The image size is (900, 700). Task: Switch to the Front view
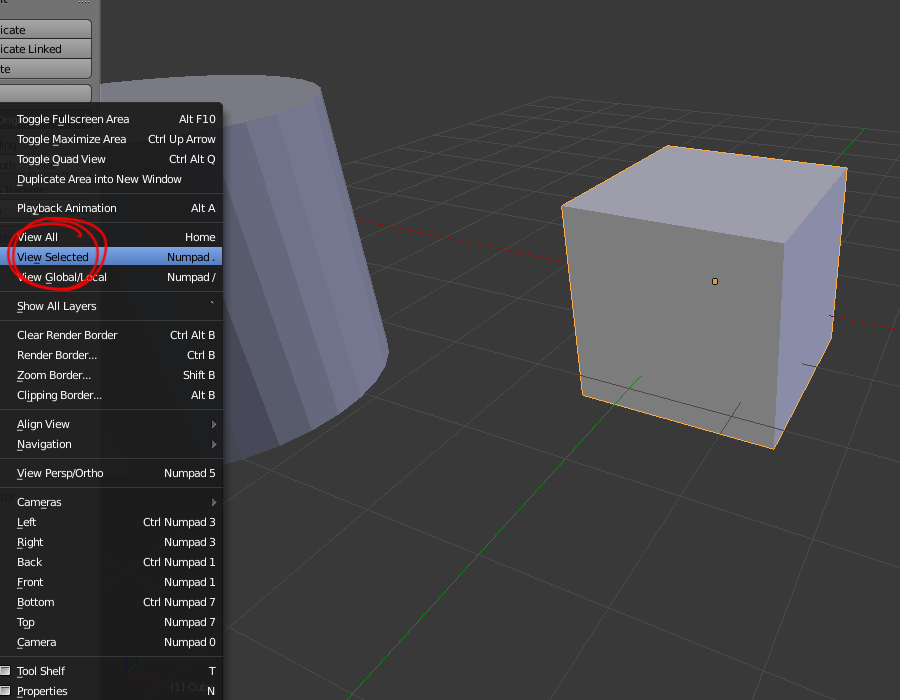click(111, 582)
